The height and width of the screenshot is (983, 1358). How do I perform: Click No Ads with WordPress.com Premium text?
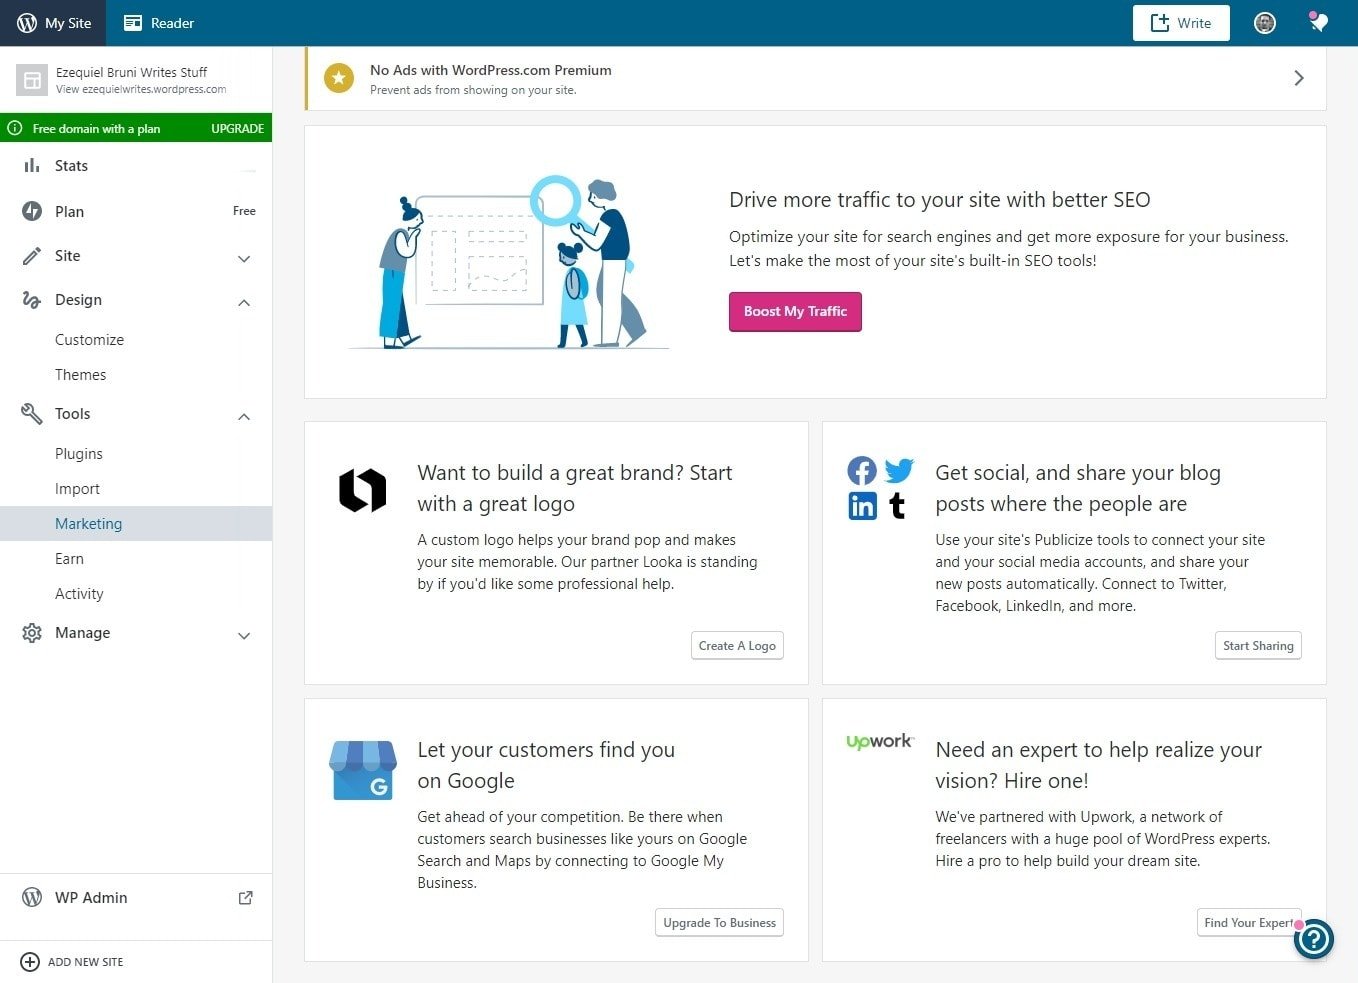tap(491, 70)
